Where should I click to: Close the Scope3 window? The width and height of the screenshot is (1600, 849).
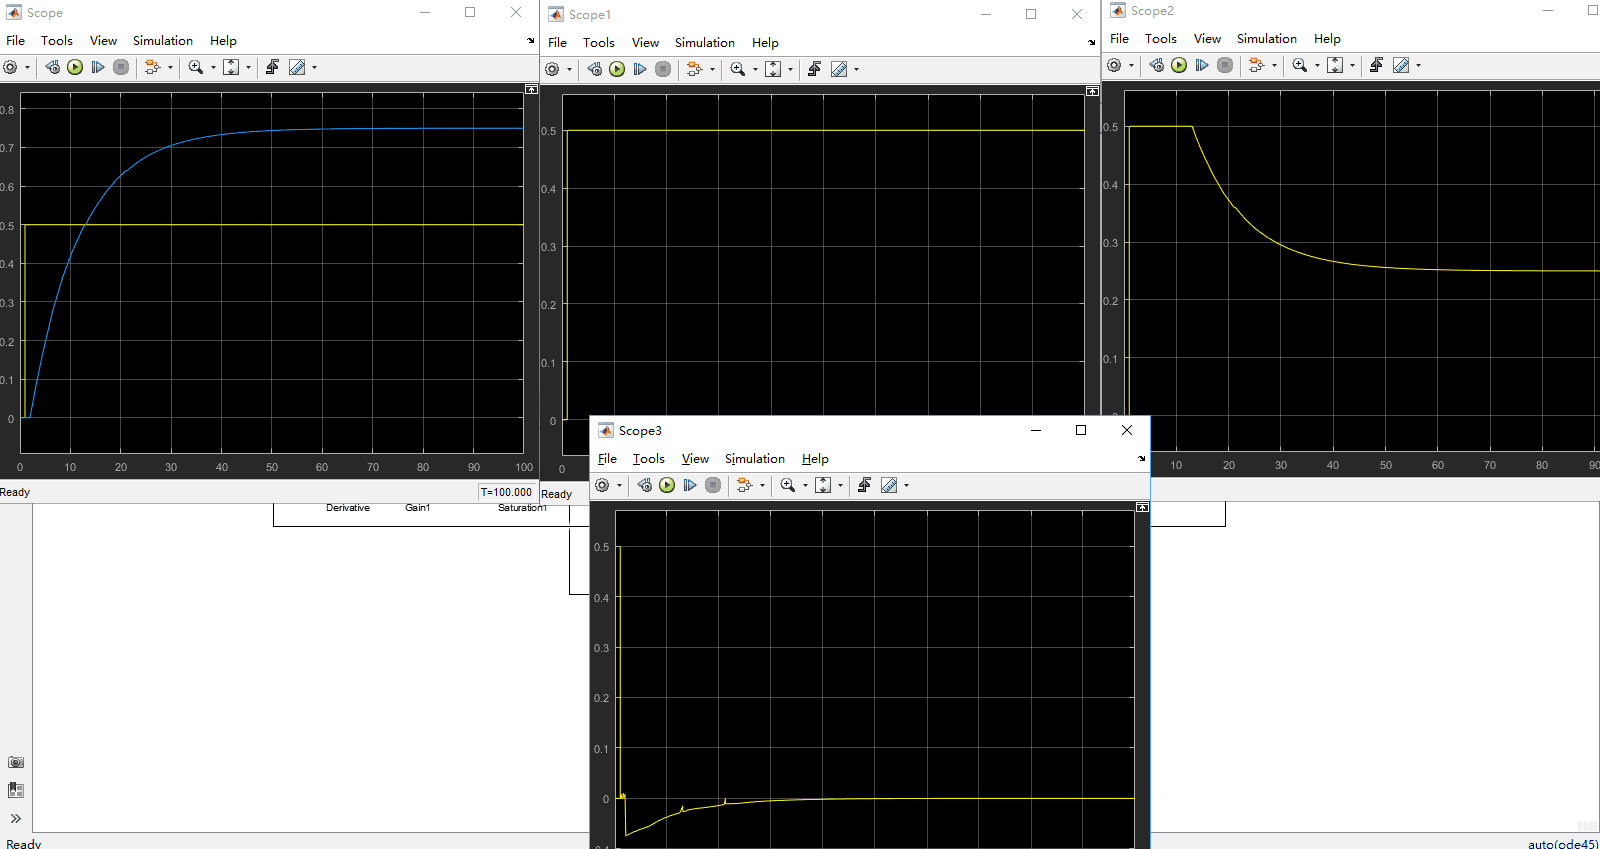tap(1127, 430)
